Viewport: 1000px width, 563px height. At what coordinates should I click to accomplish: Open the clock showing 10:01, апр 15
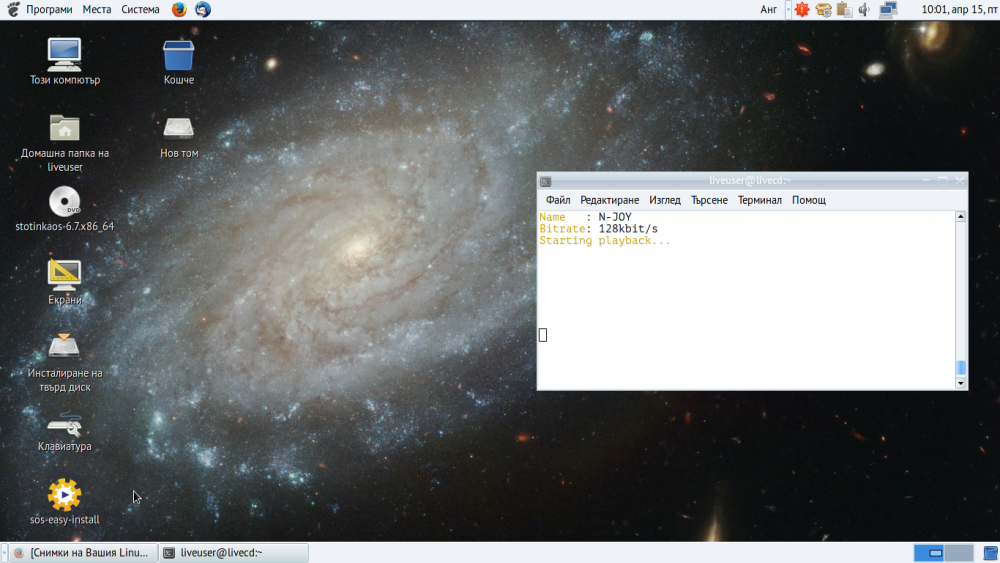tap(959, 10)
